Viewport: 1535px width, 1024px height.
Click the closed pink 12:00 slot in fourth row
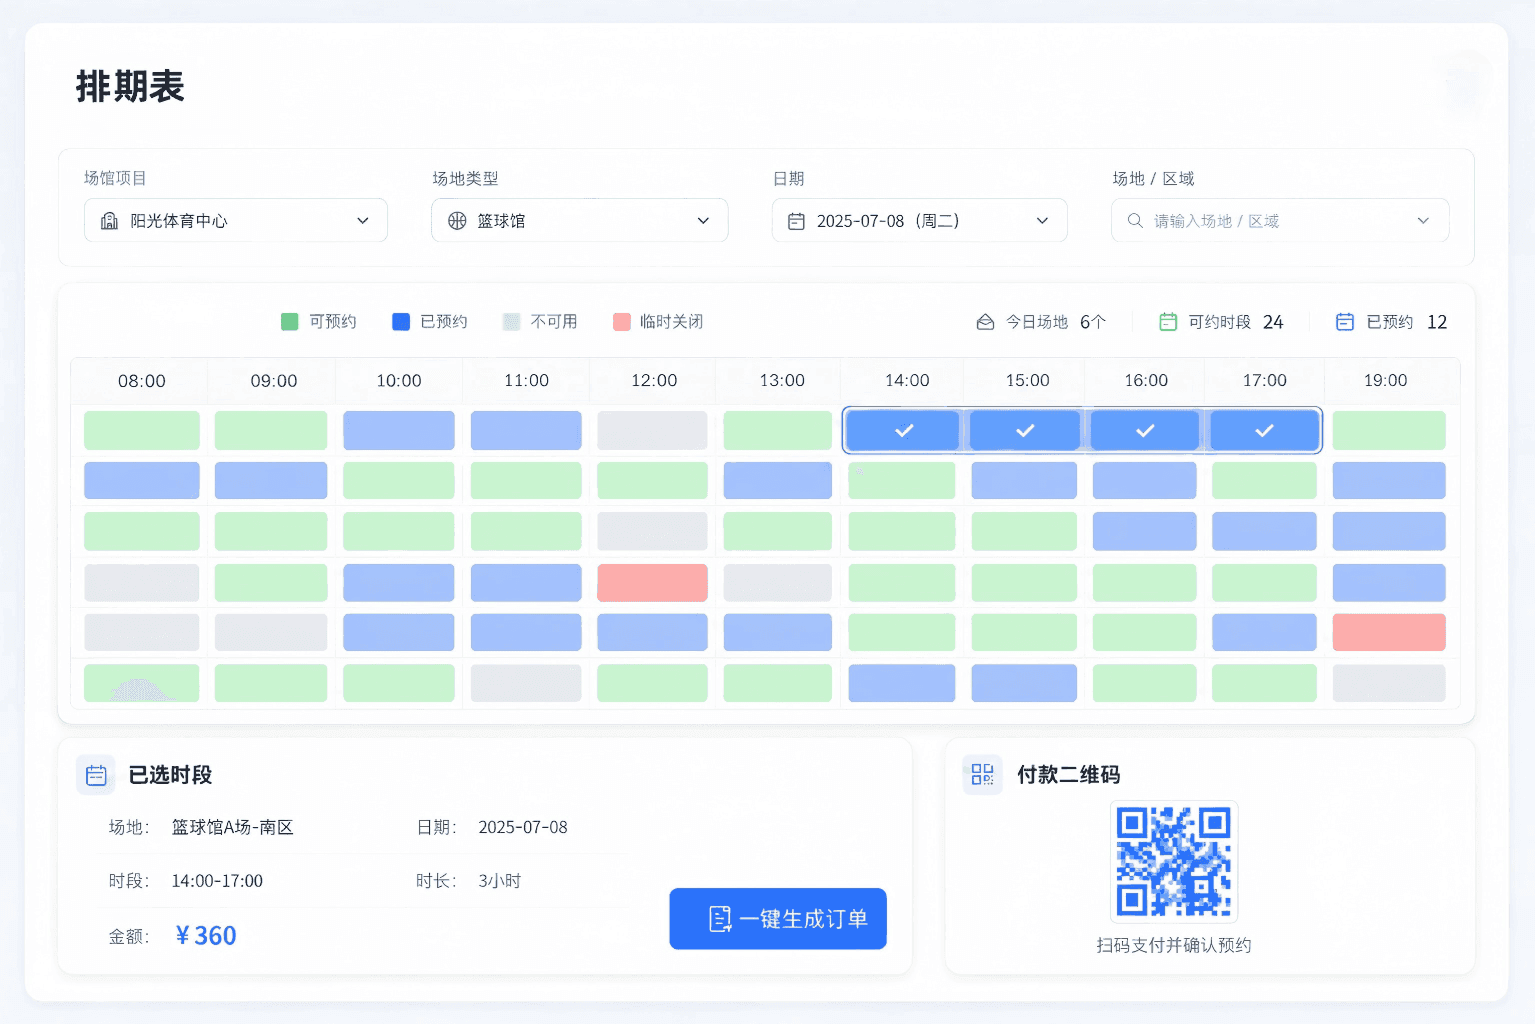point(652,583)
